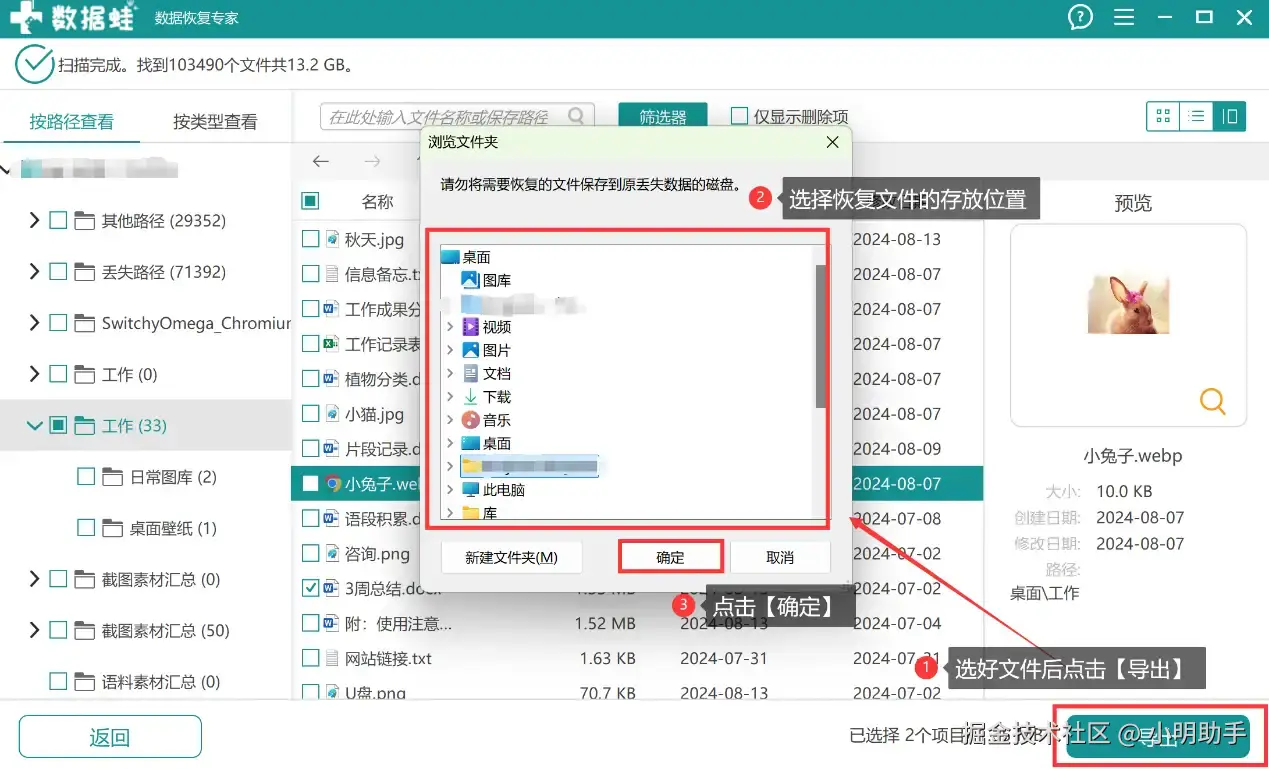This screenshot has height=769, width=1269.
Task: Click the 网站链接.txt file icon
Action: pos(333,659)
